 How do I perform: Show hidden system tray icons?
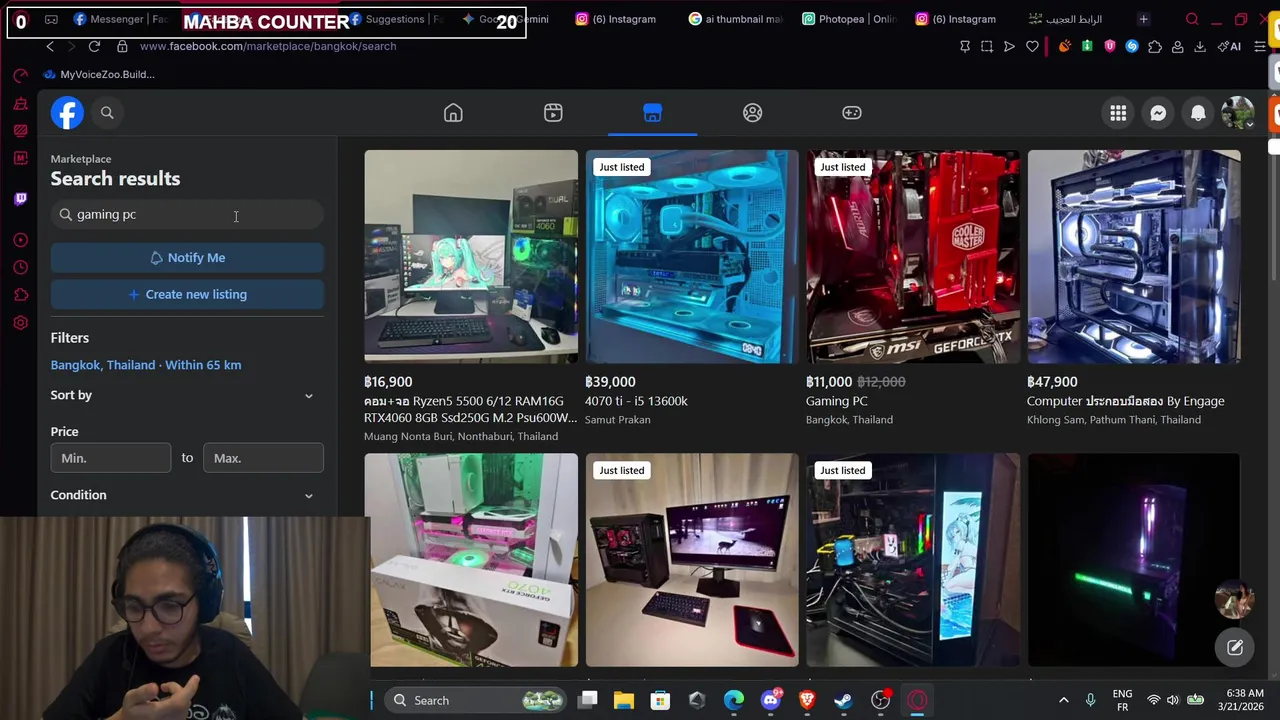pyautogui.click(x=1063, y=700)
